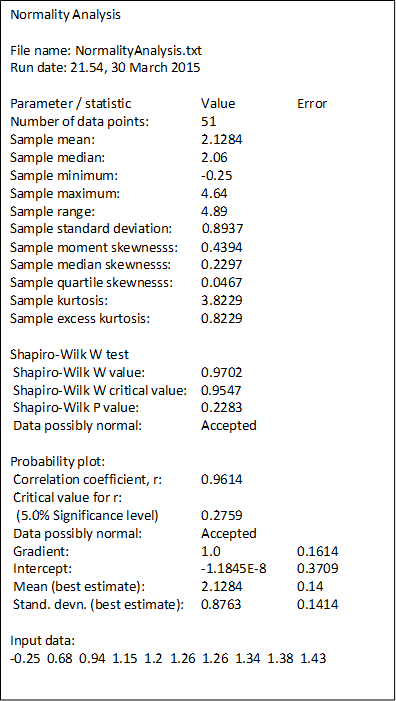396x701 pixels.
Task: Click the Shapiro-Wilk P value 0.2283
Action: point(222,408)
